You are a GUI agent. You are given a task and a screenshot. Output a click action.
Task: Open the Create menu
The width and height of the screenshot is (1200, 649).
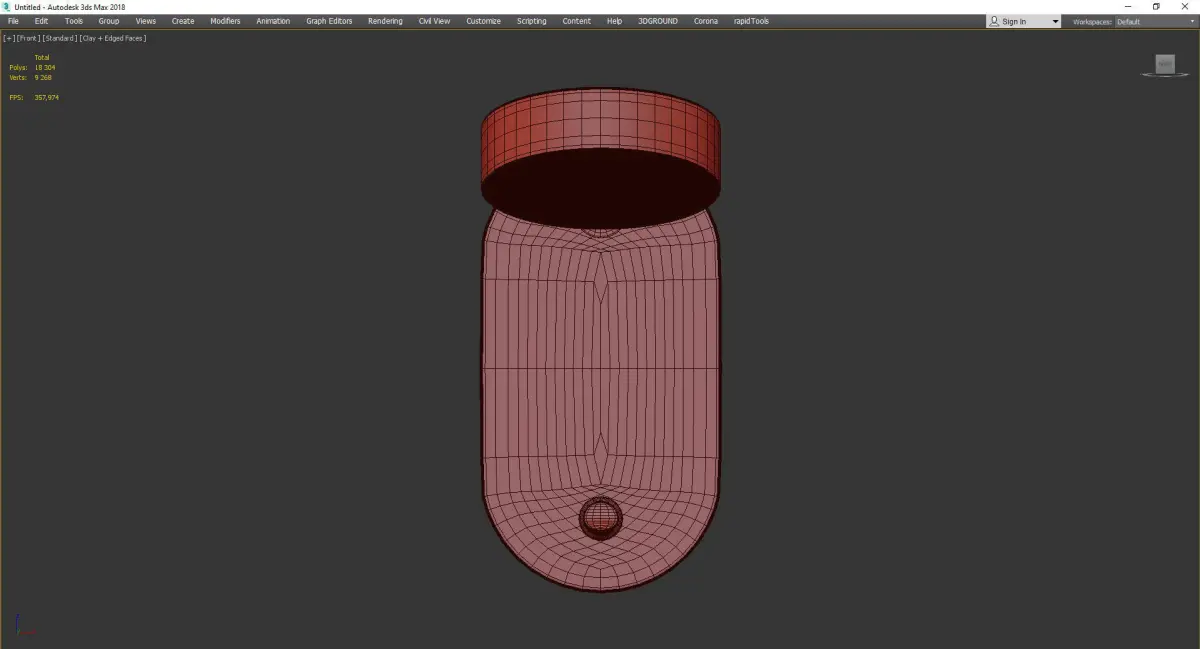coord(183,21)
